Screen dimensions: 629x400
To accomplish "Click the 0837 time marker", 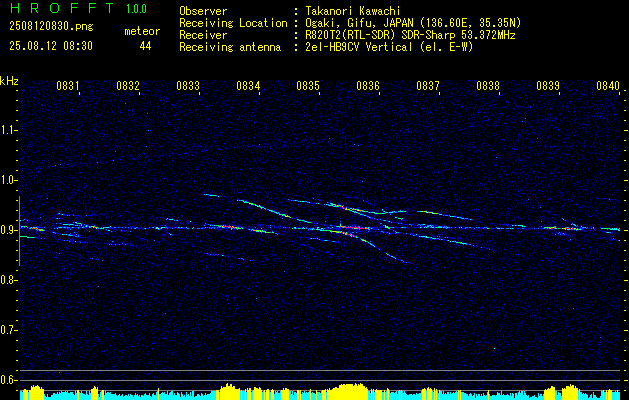I will point(428,85).
